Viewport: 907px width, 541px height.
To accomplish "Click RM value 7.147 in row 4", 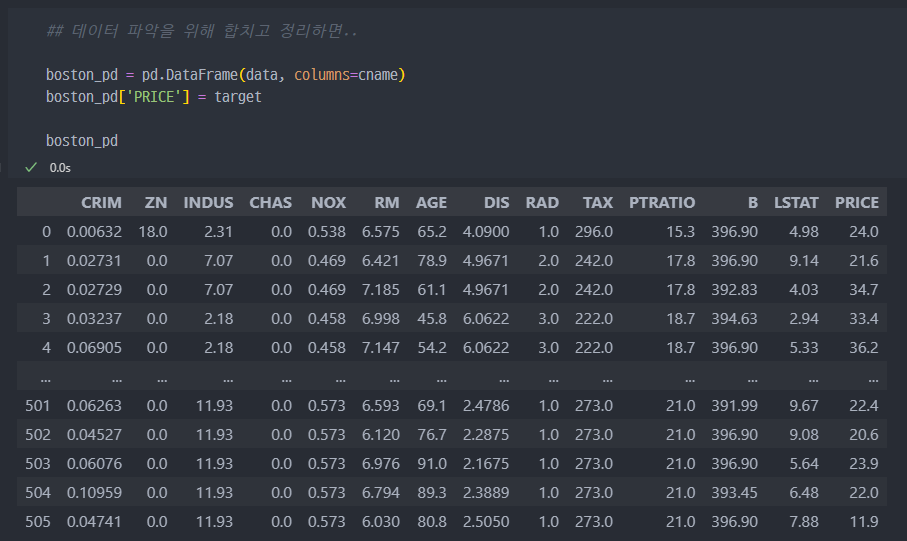I will [x=381, y=347].
